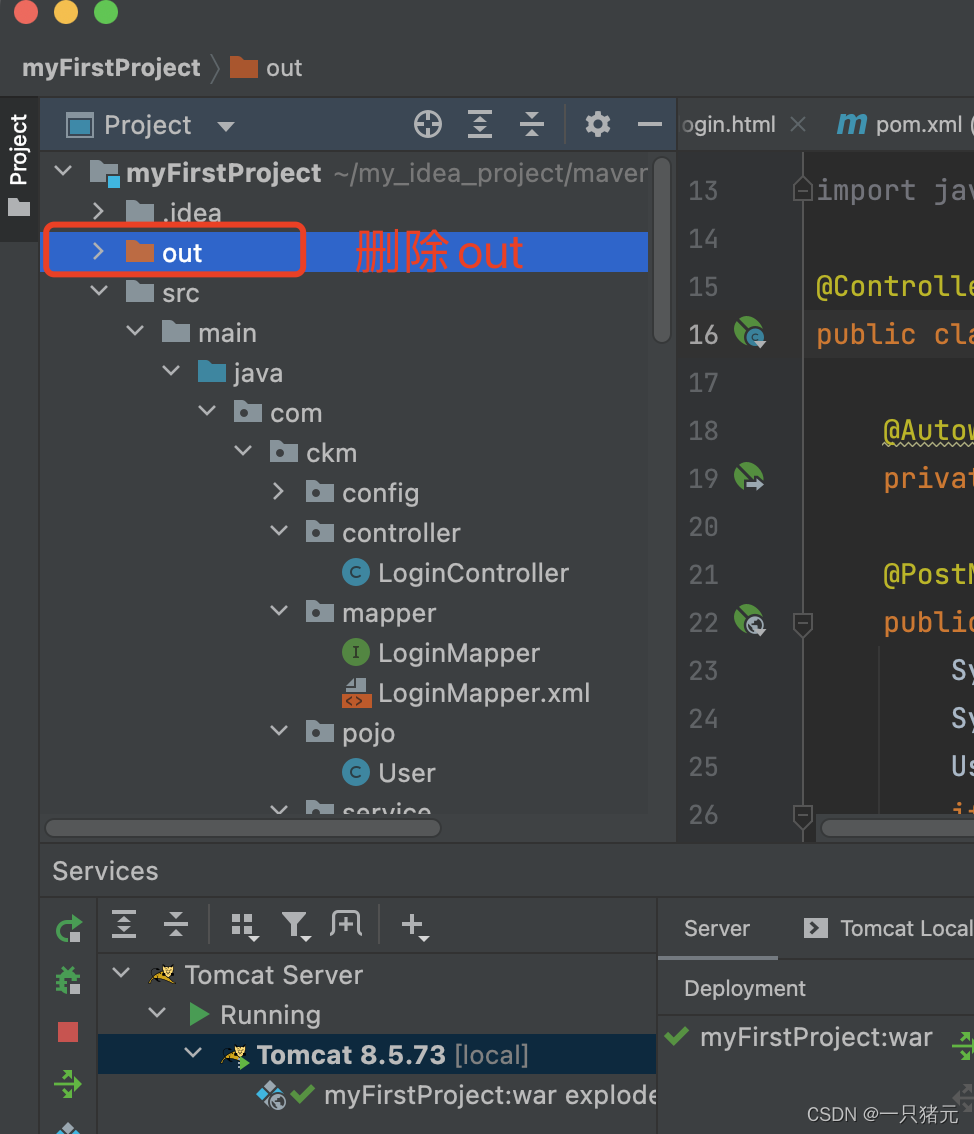
Task: Click Expand All in Project toolbar
Action: click(x=480, y=124)
